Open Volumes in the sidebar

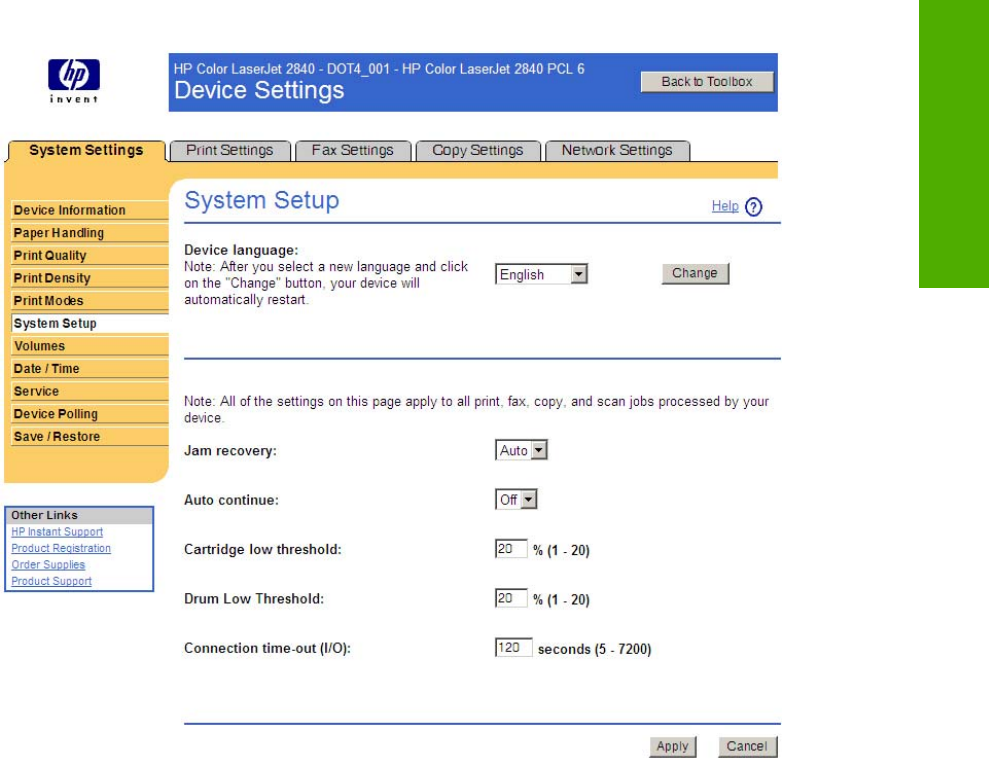coord(90,346)
